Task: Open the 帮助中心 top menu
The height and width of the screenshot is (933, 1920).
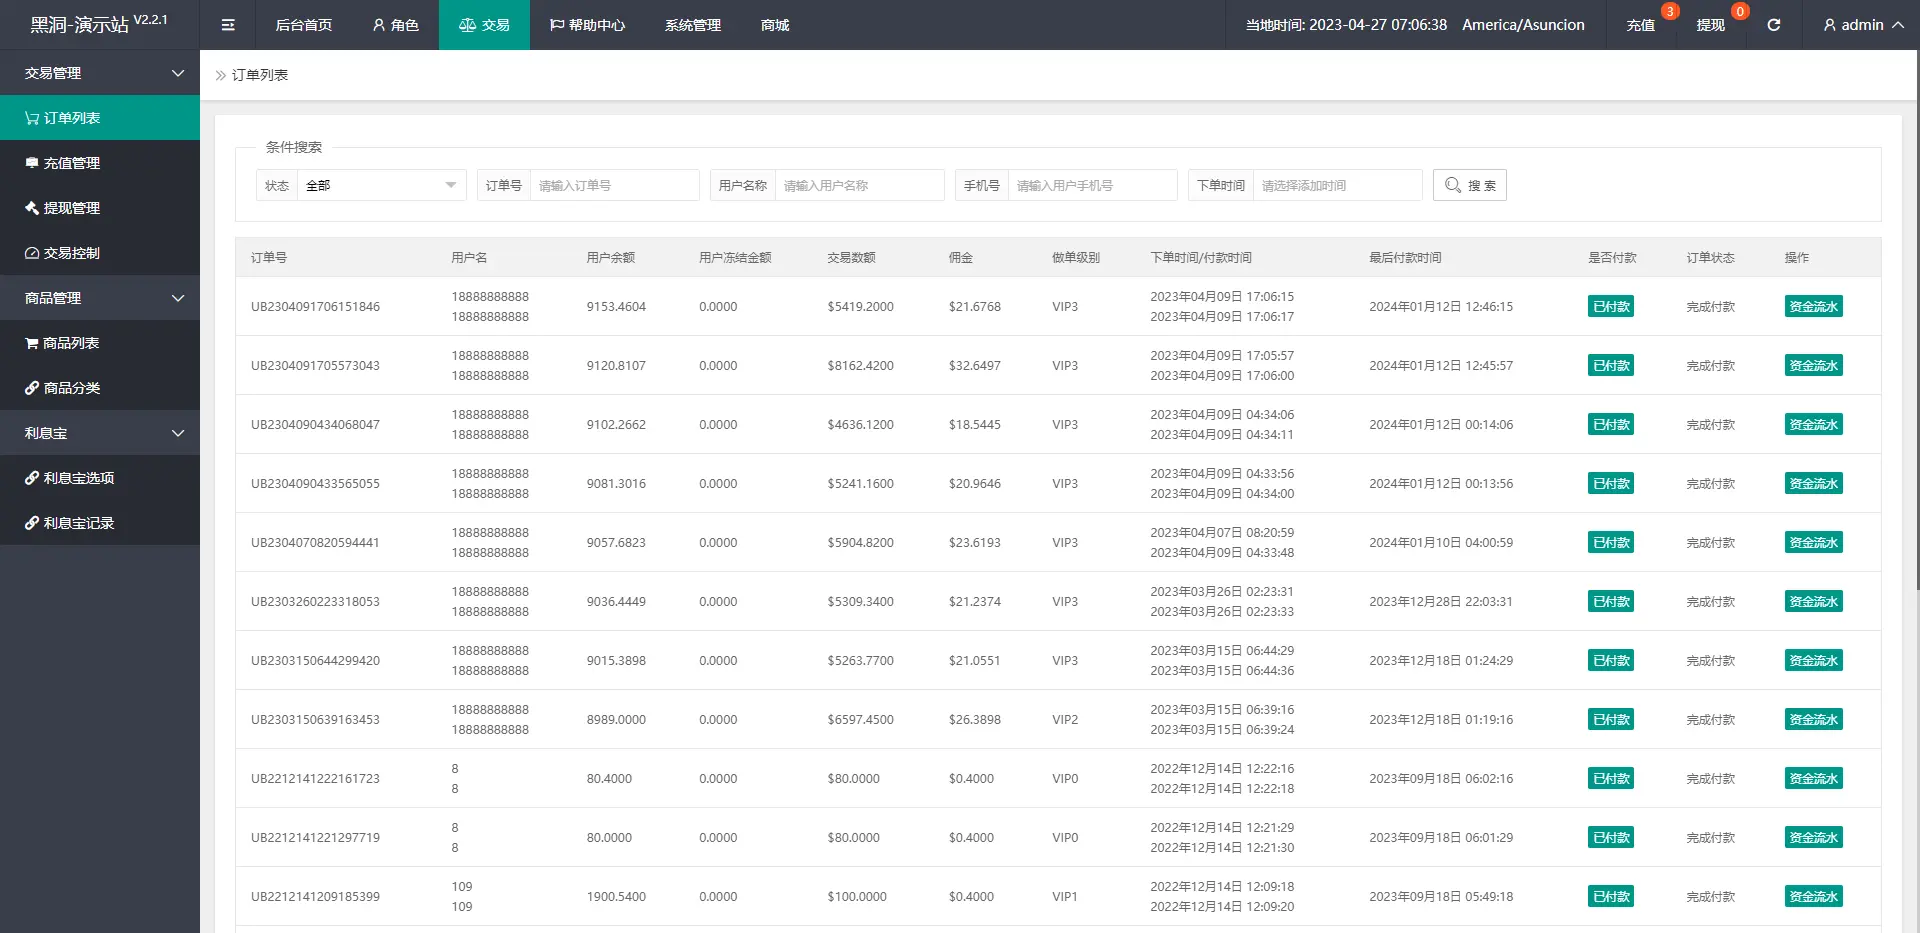Action: (587, 25)
